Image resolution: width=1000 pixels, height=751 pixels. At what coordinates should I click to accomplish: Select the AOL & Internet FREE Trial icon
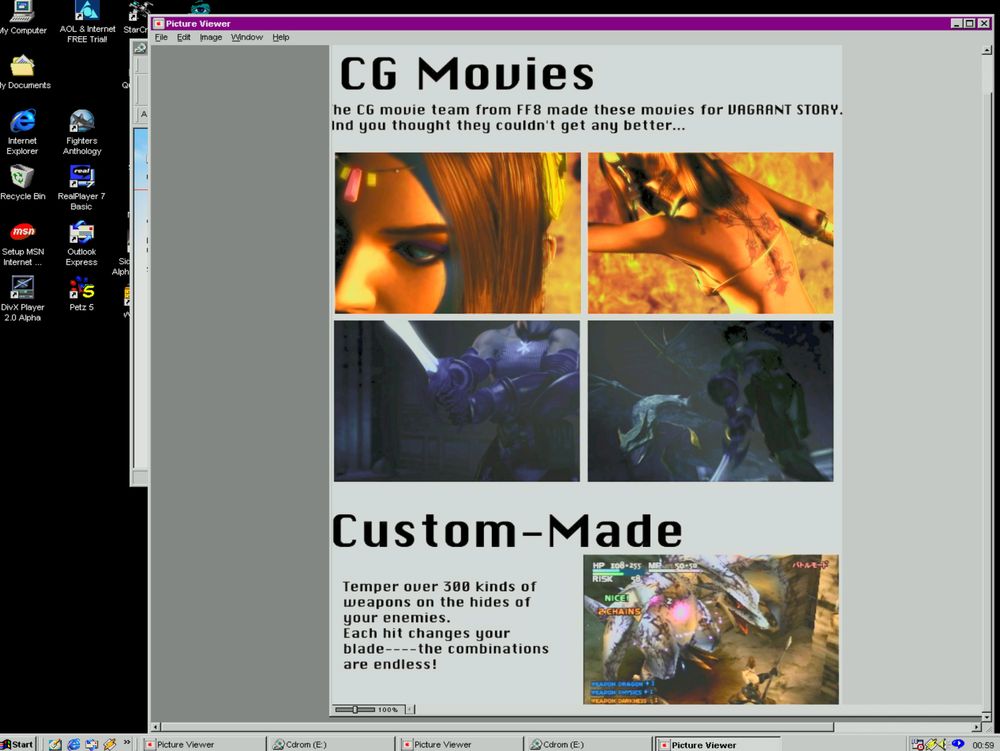point(87,22)
